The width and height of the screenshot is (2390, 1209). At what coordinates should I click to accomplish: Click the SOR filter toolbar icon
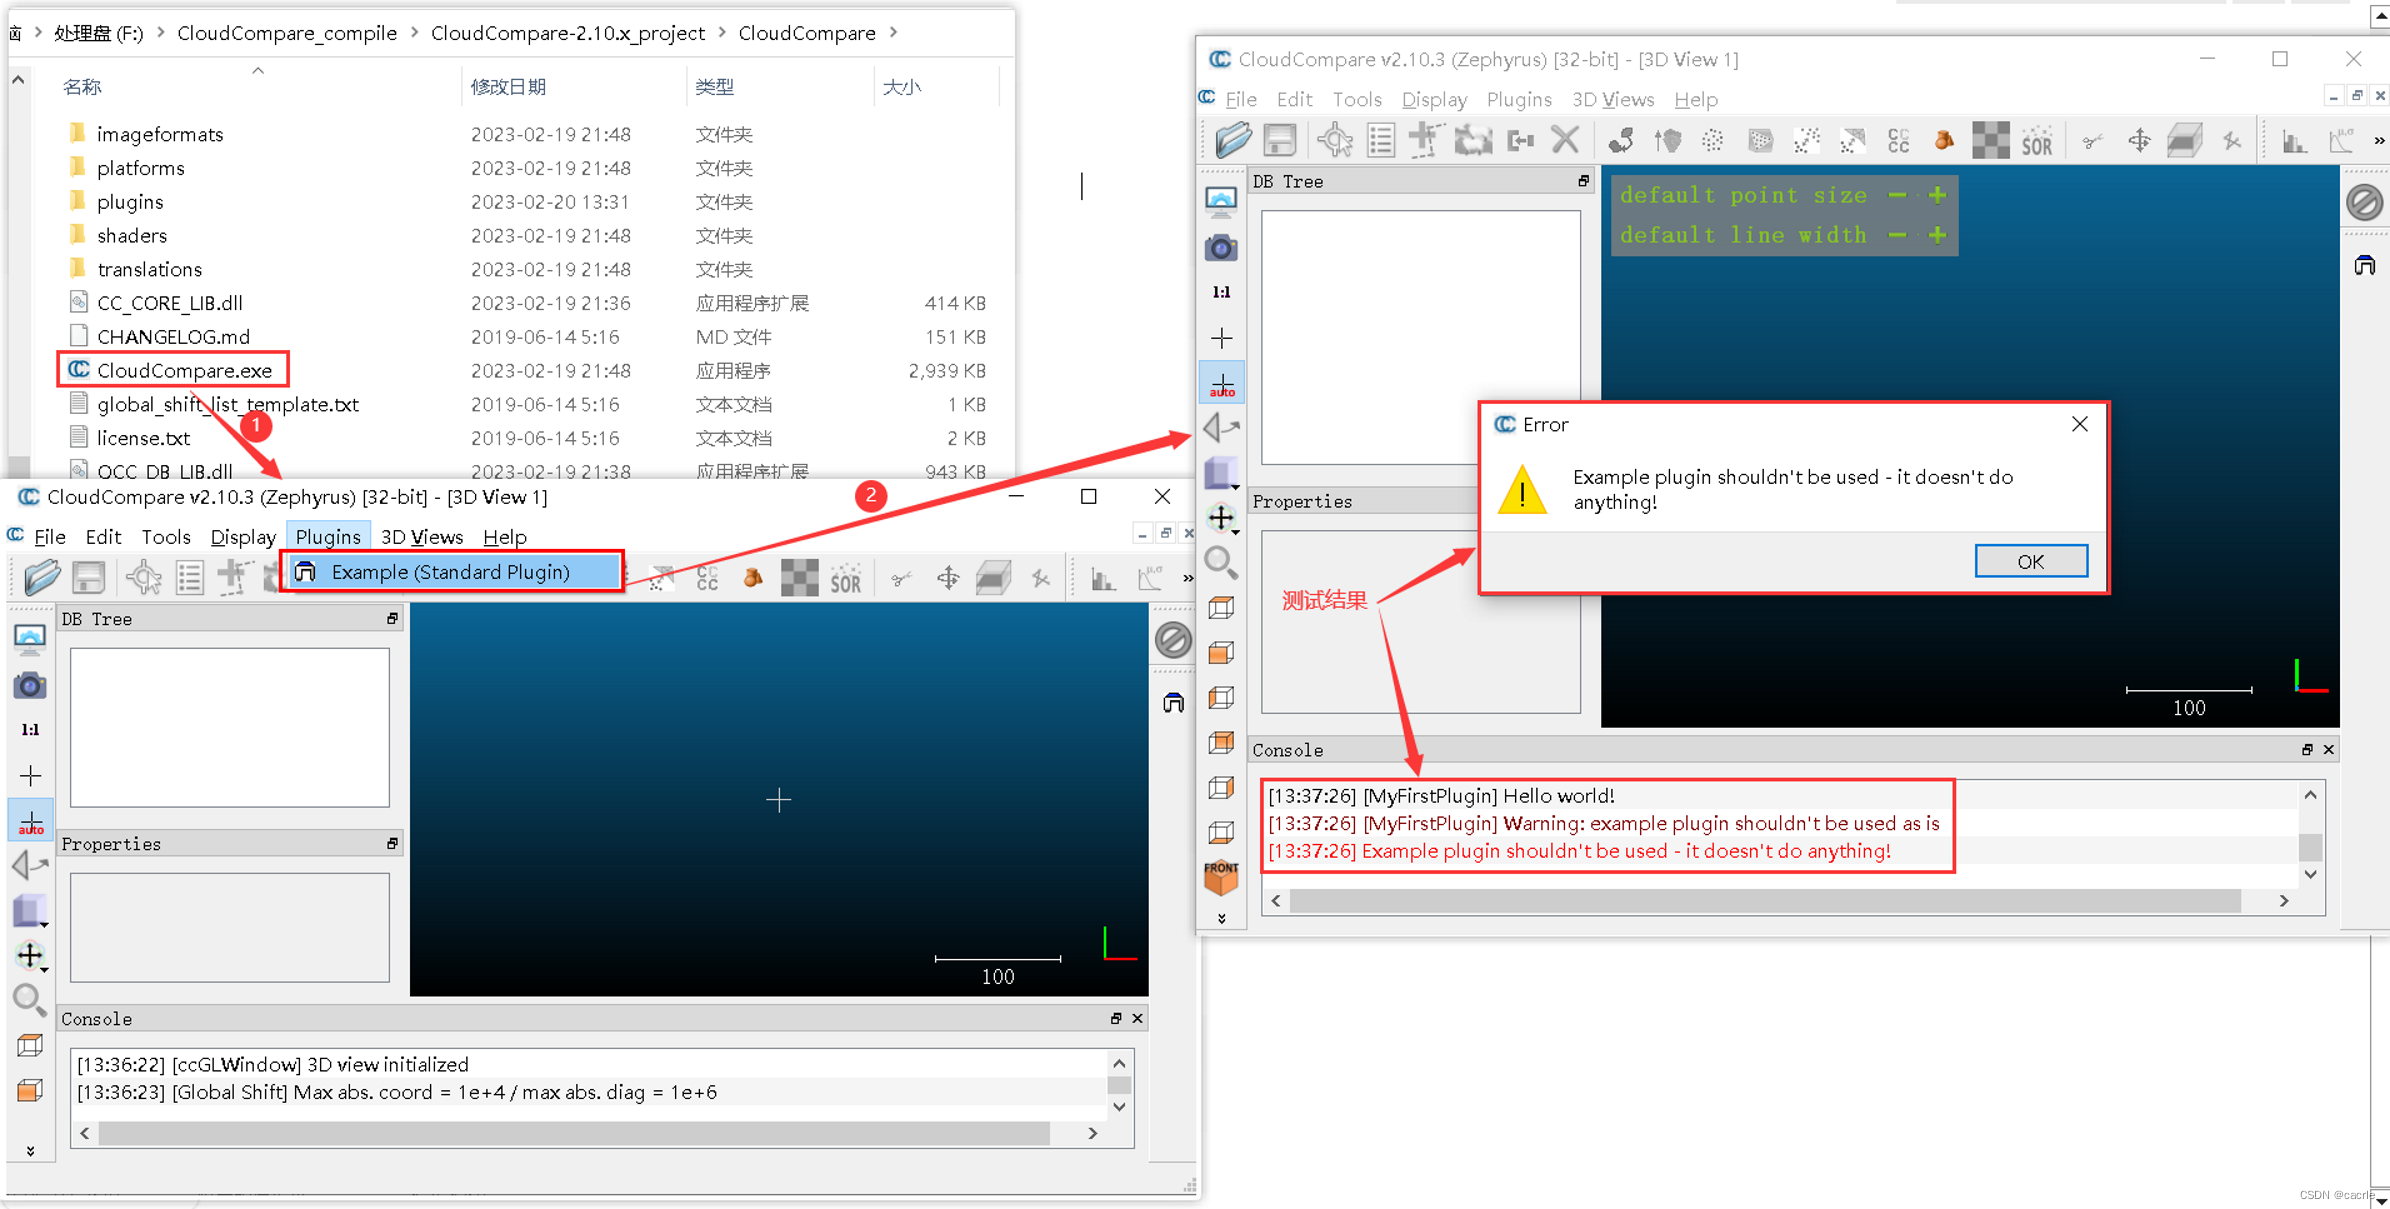(2037, 140)
